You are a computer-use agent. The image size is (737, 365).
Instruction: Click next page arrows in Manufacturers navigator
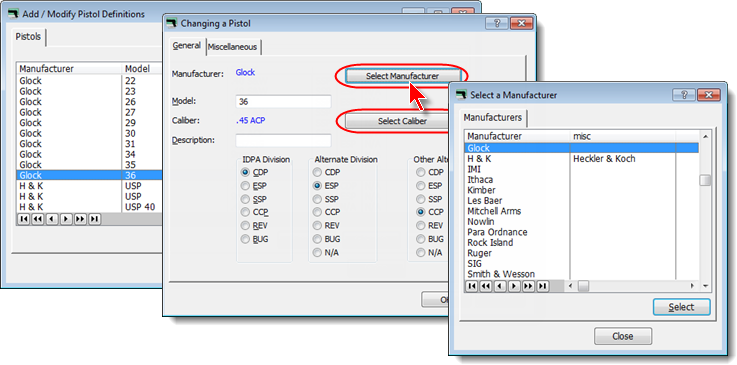pos(528,286)
